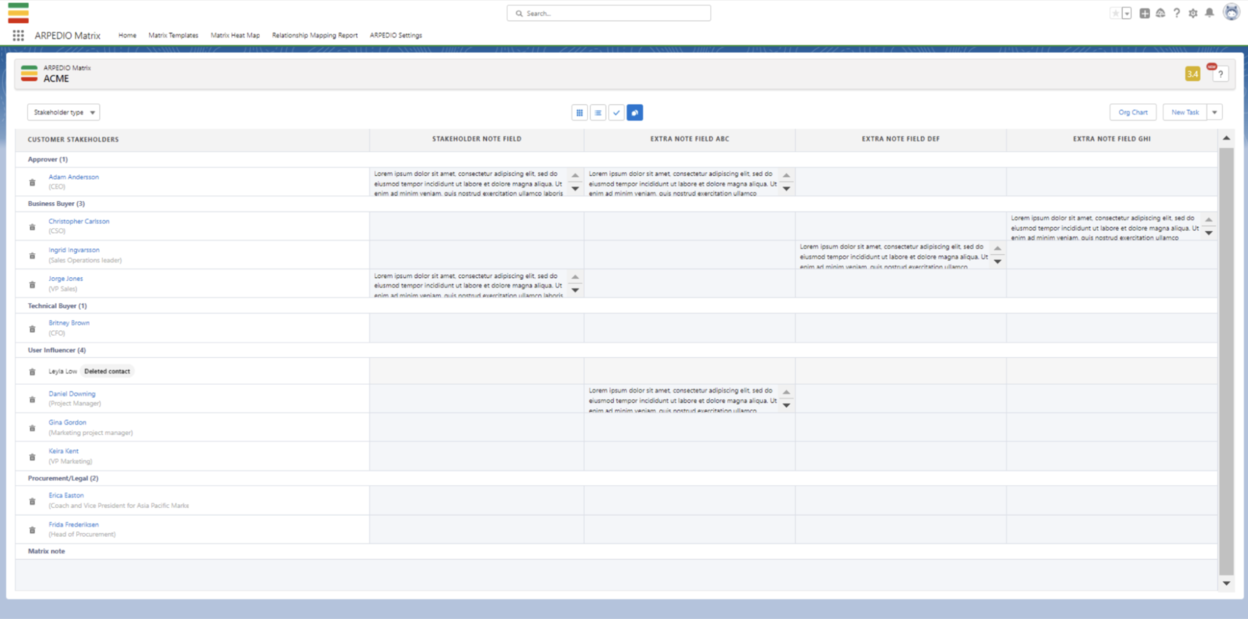
Task: Select the checkmark view icon
Action: coord(616,113)
